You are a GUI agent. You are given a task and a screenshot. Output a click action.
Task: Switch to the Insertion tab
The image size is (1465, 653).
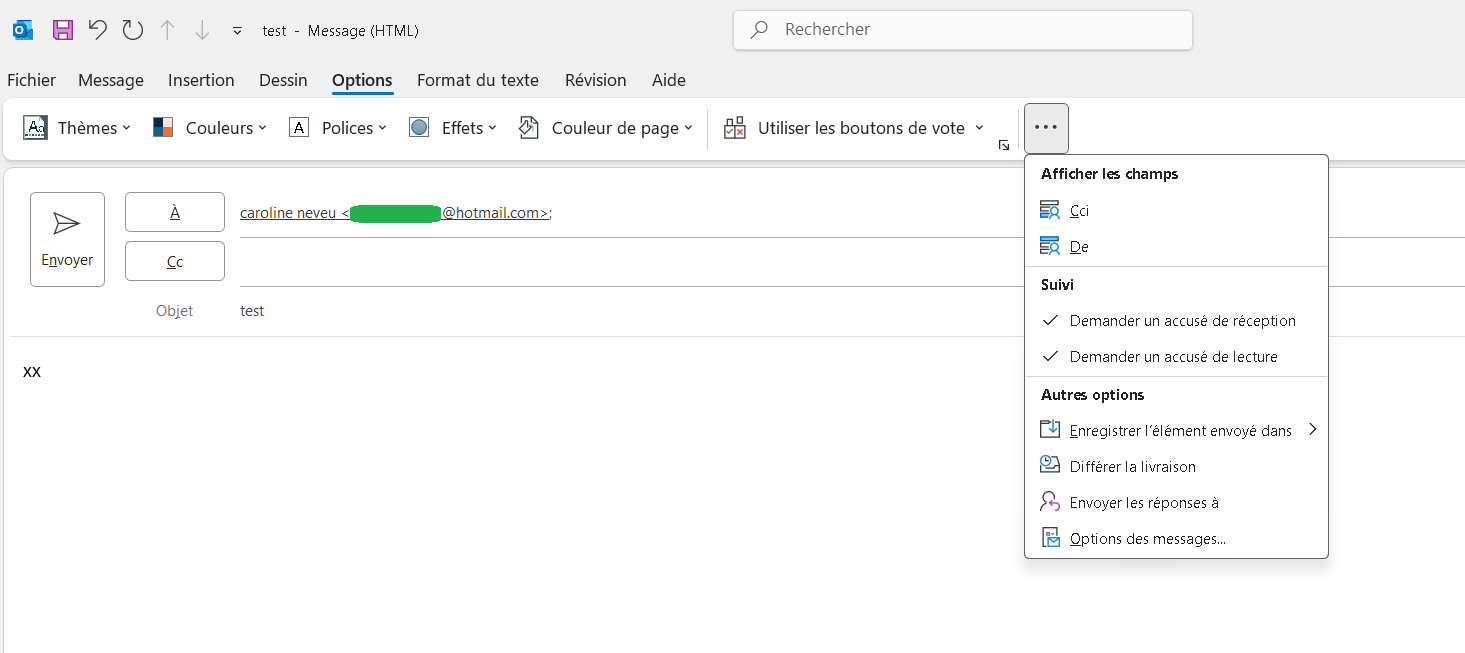coord(201,80)
